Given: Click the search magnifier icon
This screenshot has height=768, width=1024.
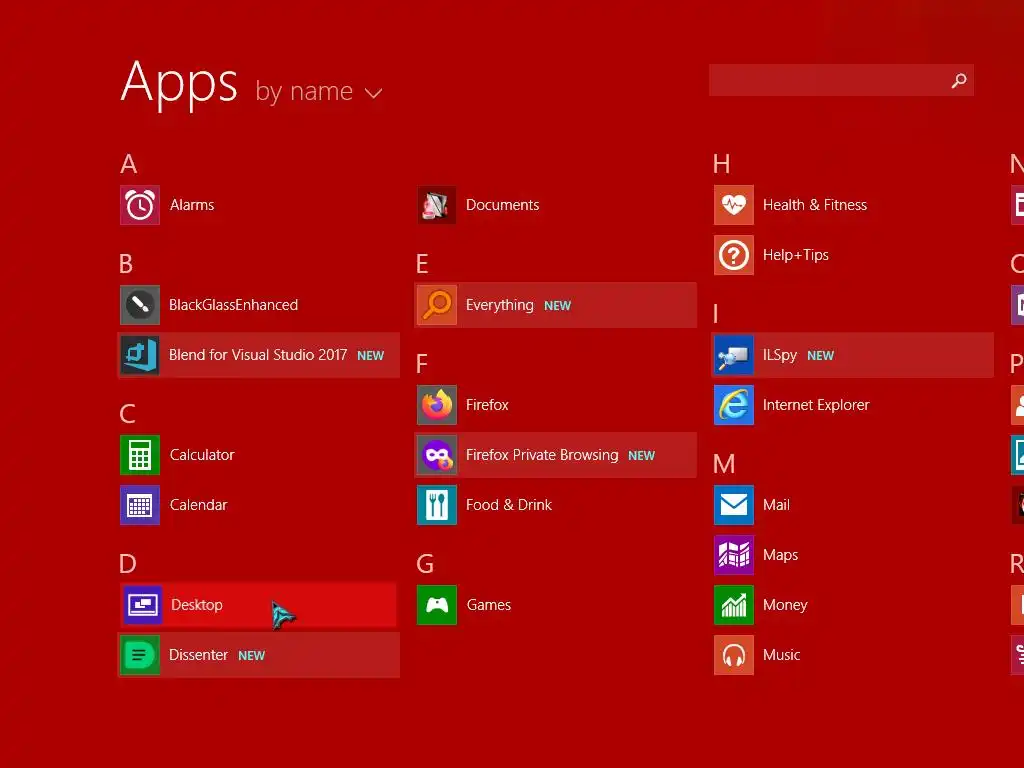Looking at the screenshot, I should (959, 80).
